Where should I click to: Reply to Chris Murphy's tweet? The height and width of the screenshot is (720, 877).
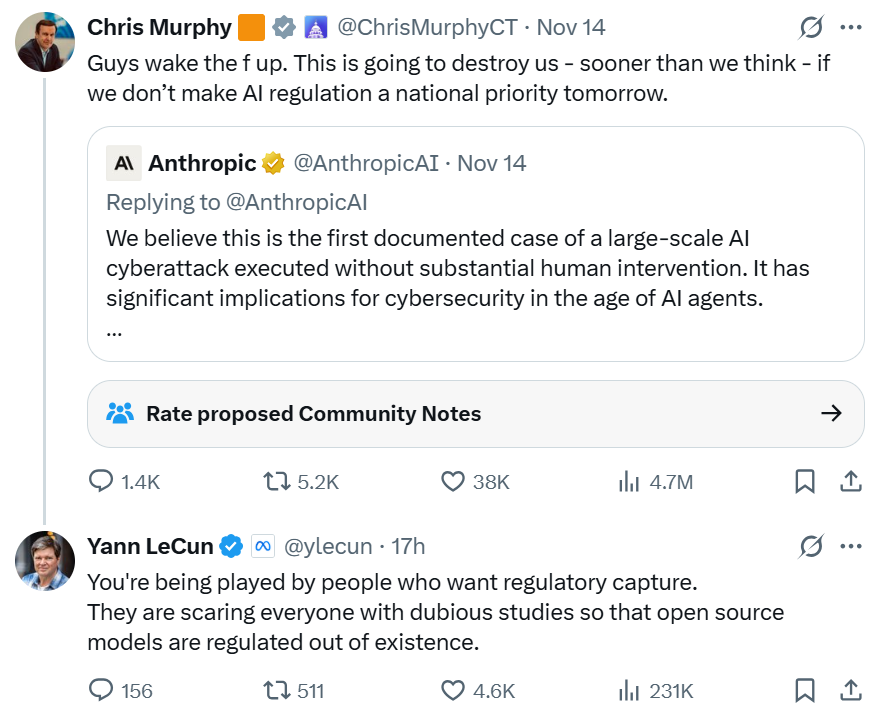coord(101,482)
